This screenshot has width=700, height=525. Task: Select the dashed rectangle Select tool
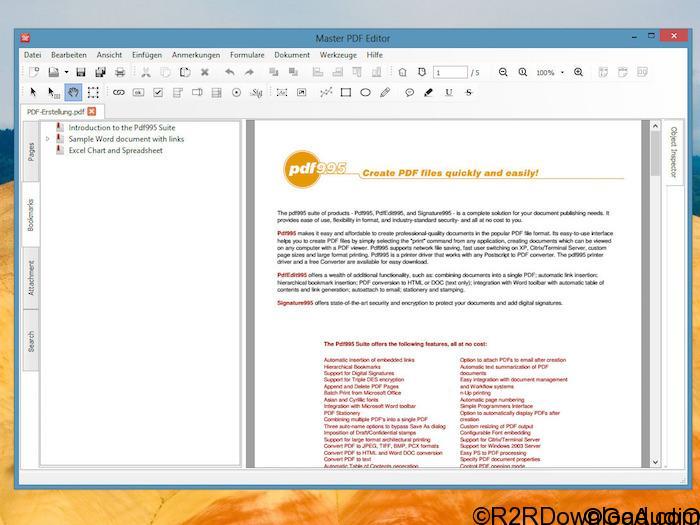[x=93, y=92]
